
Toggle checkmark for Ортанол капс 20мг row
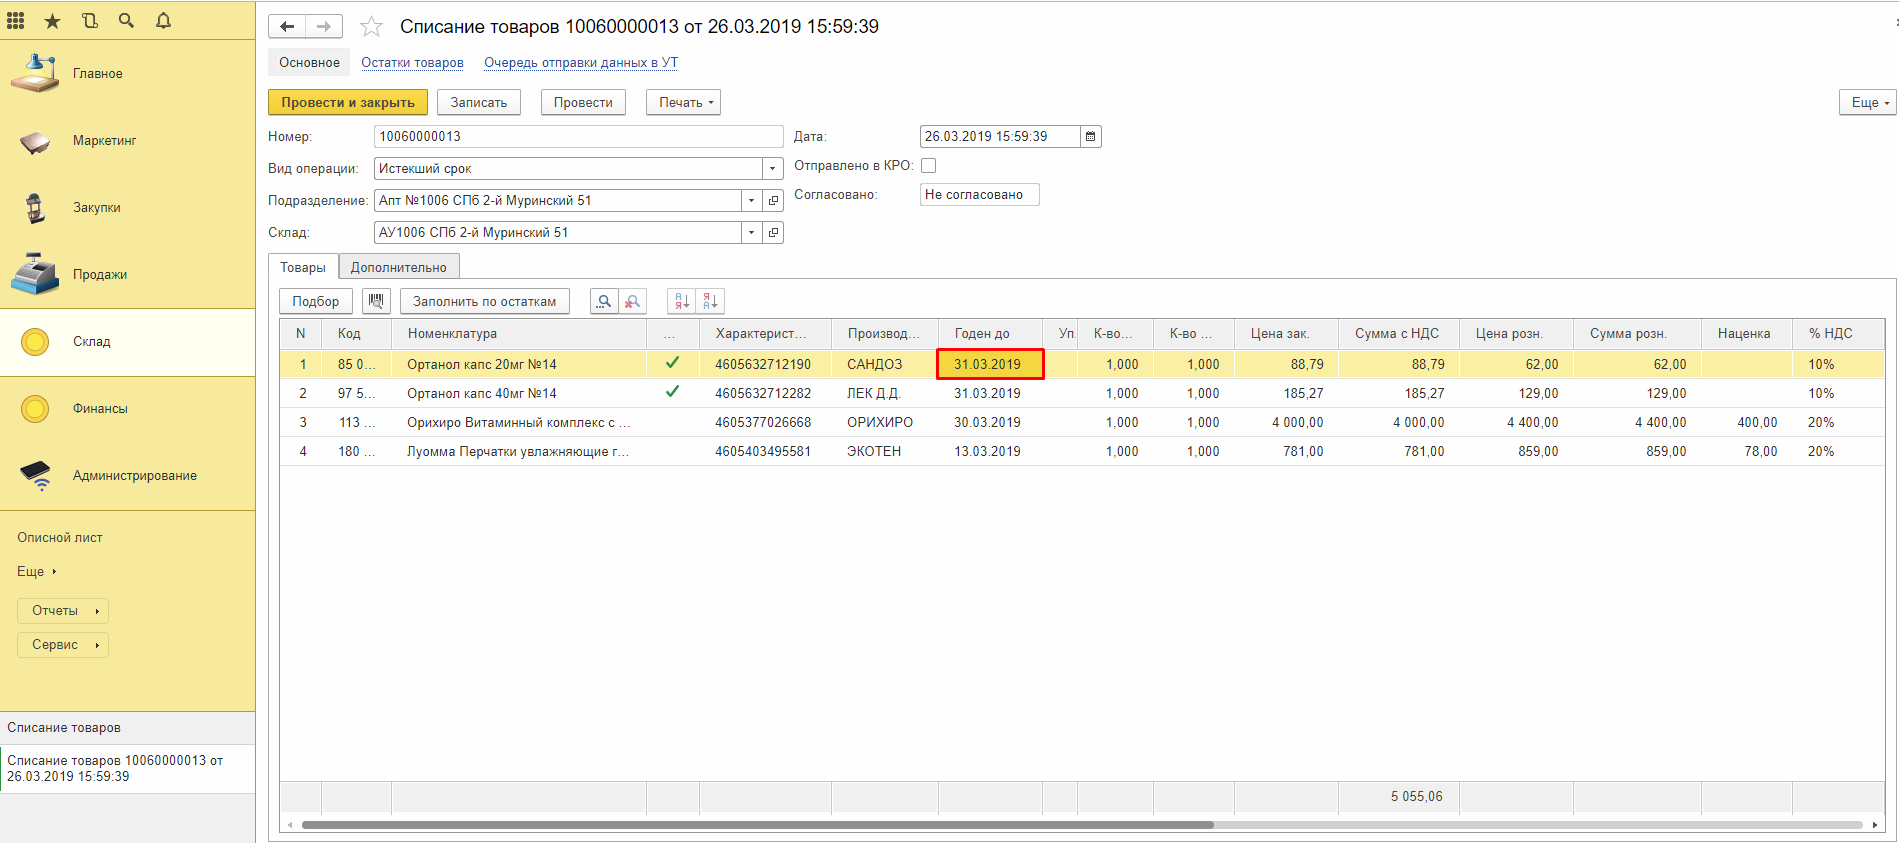(x=672, y=364)
